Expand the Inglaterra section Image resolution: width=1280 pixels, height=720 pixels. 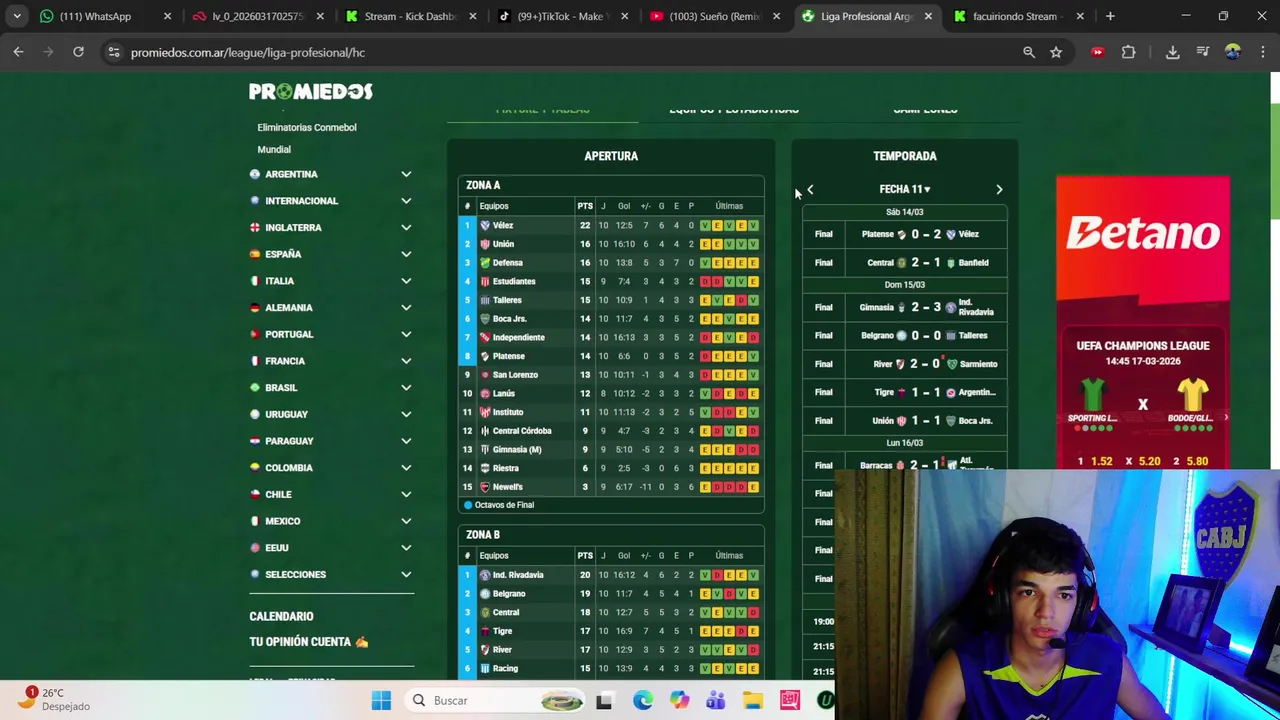[406, 228]
